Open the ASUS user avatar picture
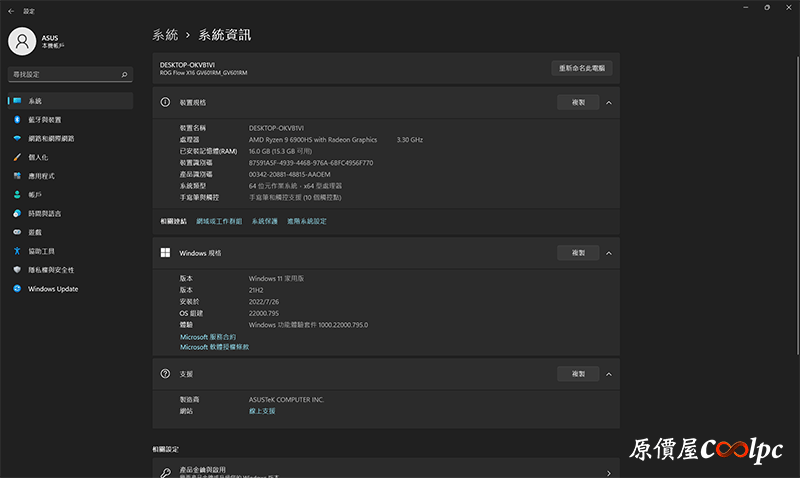Viewport: 800px width, 478px height. click(22, 41)
